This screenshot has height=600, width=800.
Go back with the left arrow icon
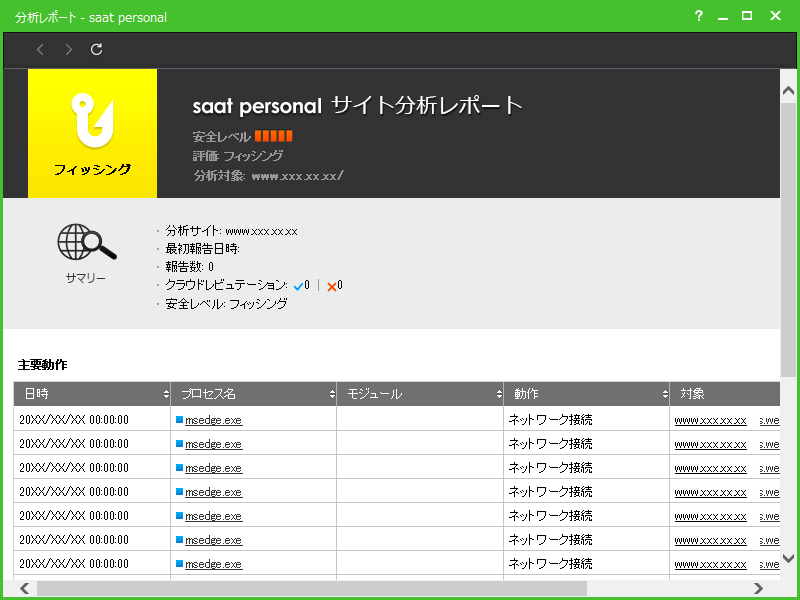pos(40,49)
